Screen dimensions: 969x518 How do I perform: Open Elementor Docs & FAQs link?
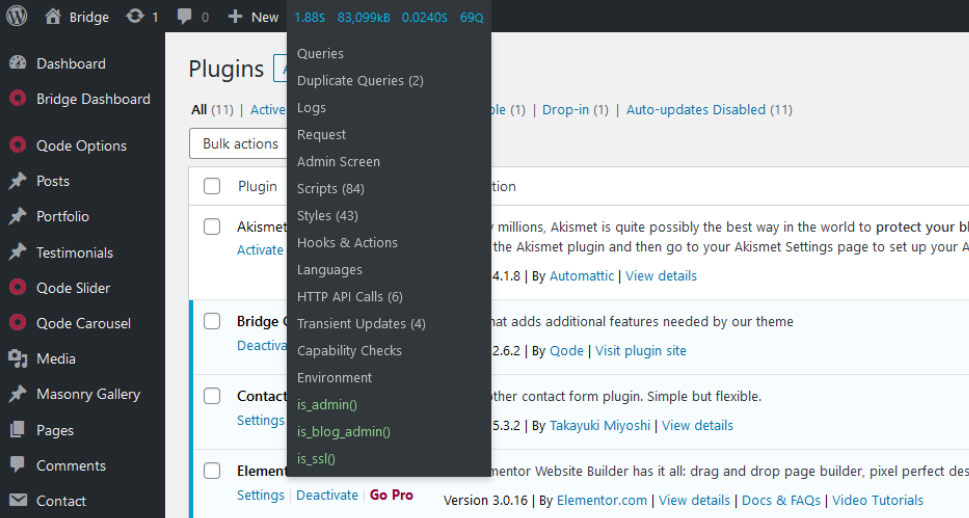(781, 500)
